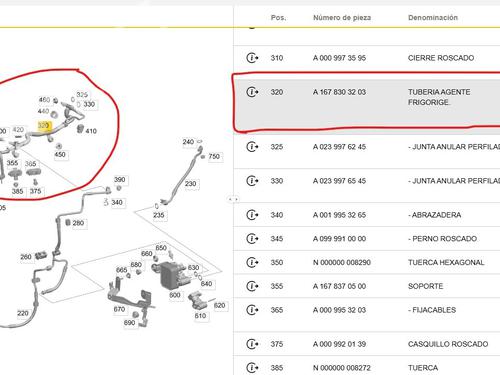Click callout 235 in the diagram

(159, 215)
